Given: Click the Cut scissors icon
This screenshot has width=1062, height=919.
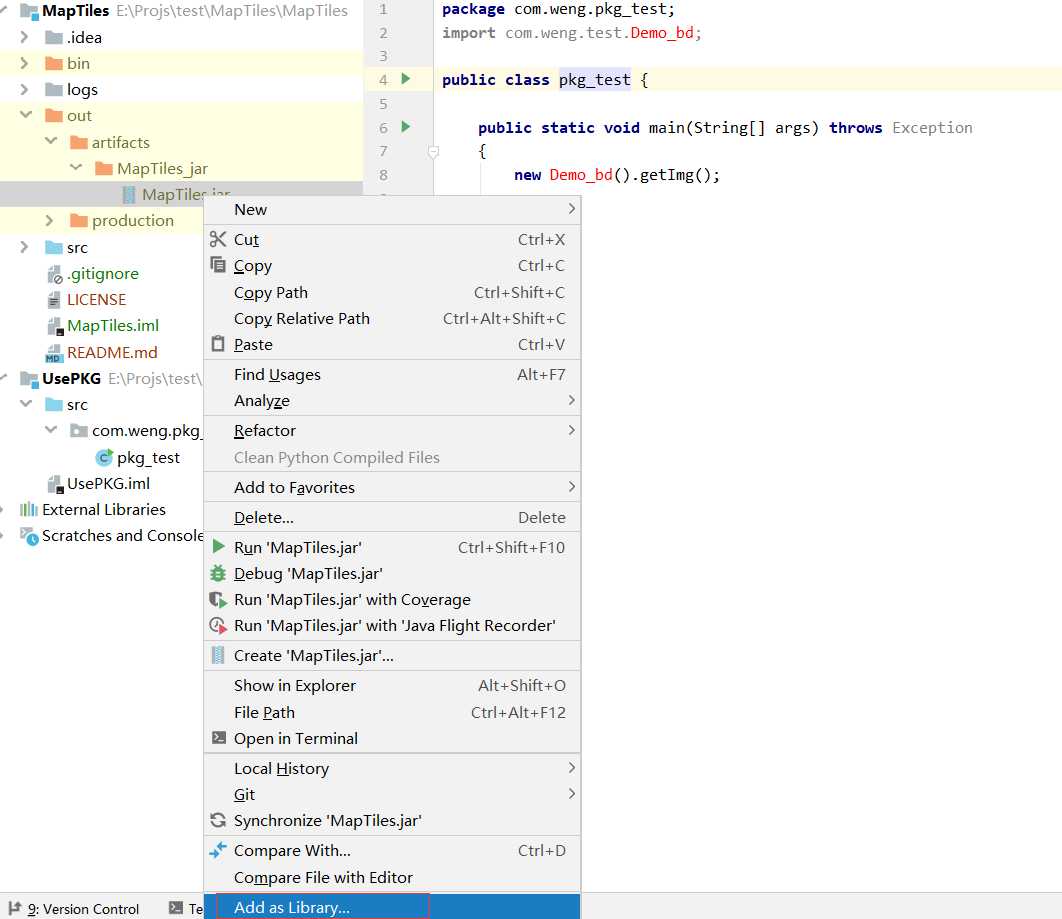Looking at the screenshot, I should pos(217,239).
